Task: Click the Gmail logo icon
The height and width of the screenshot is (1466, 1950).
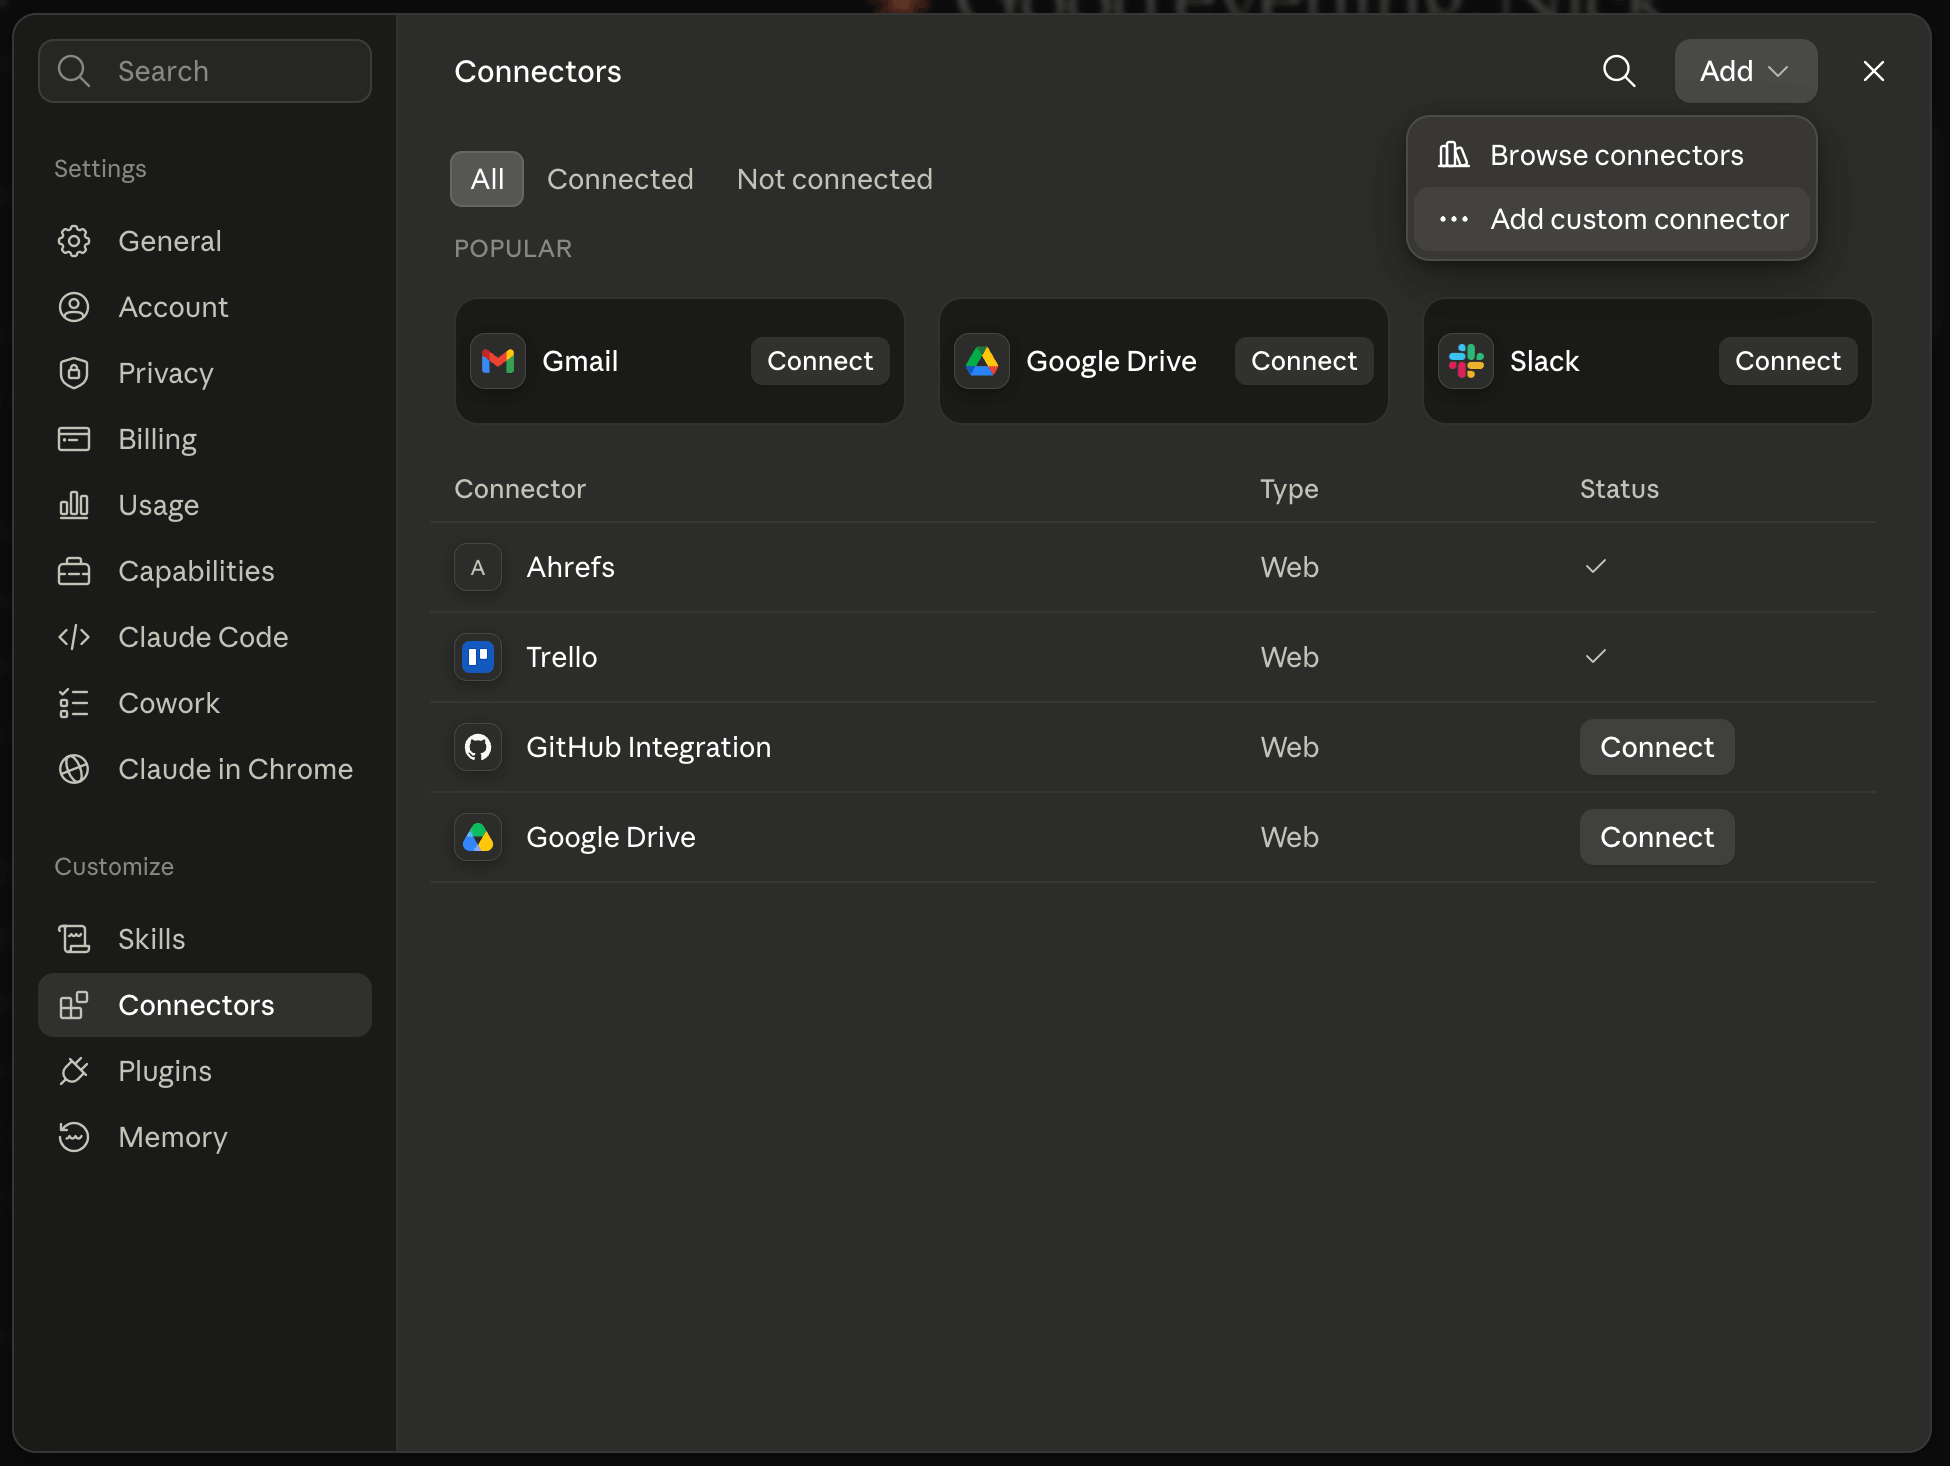Action: coord(498,361)
